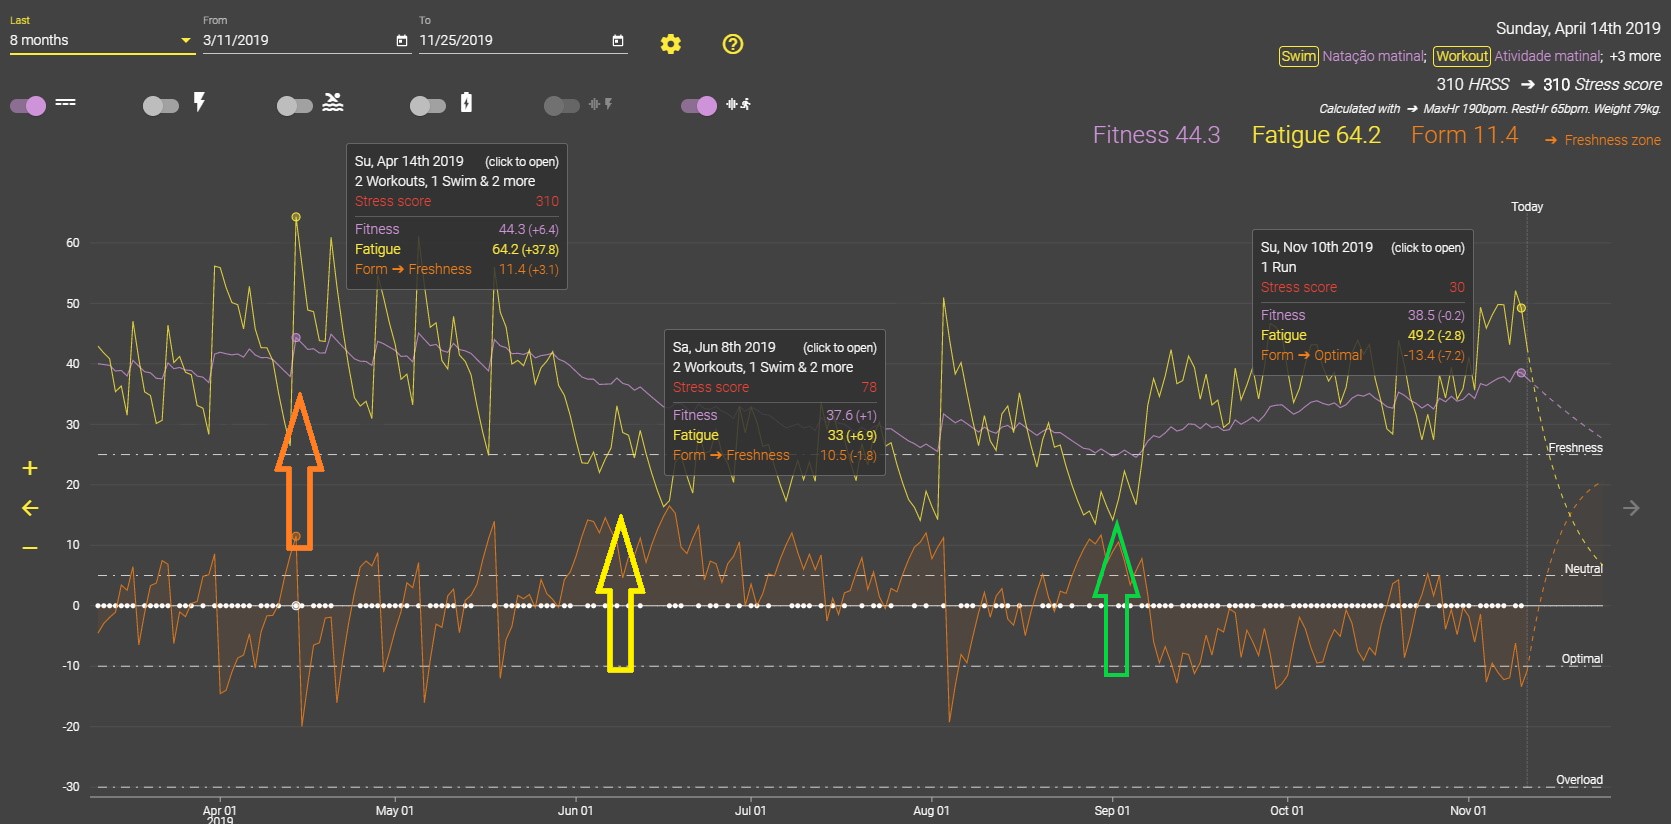Move the period forward with right arrow
Image resolution: width=1671 pixels, height=824 pixels.
(1631, 508)
